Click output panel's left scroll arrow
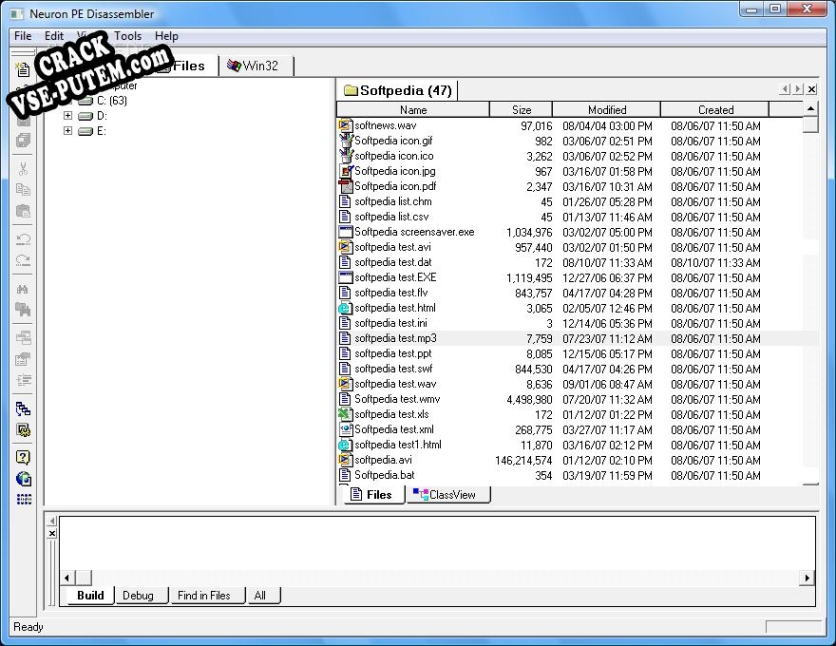The width and height of the screenshot is (836, 646). [x=67, y=578]
